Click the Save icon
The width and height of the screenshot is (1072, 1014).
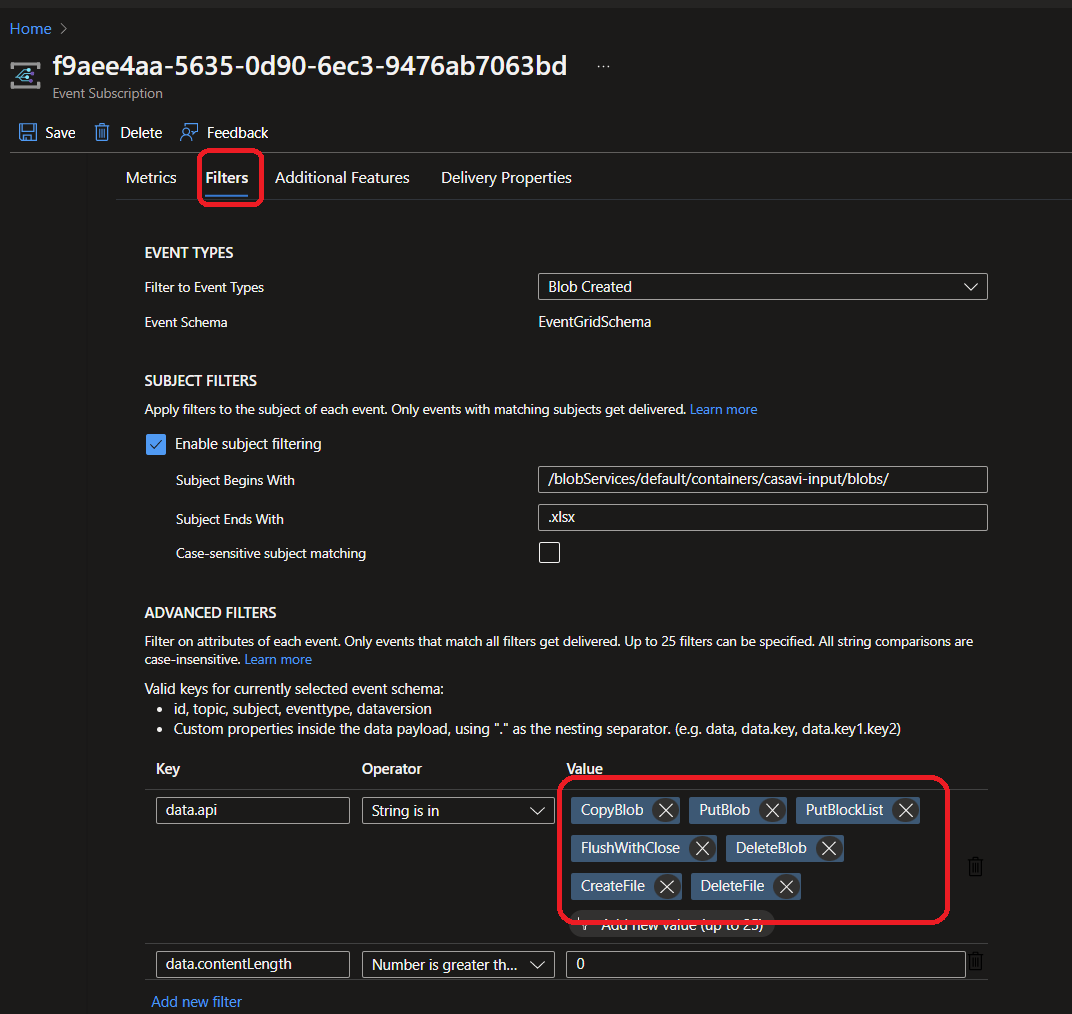click(28, 131)
